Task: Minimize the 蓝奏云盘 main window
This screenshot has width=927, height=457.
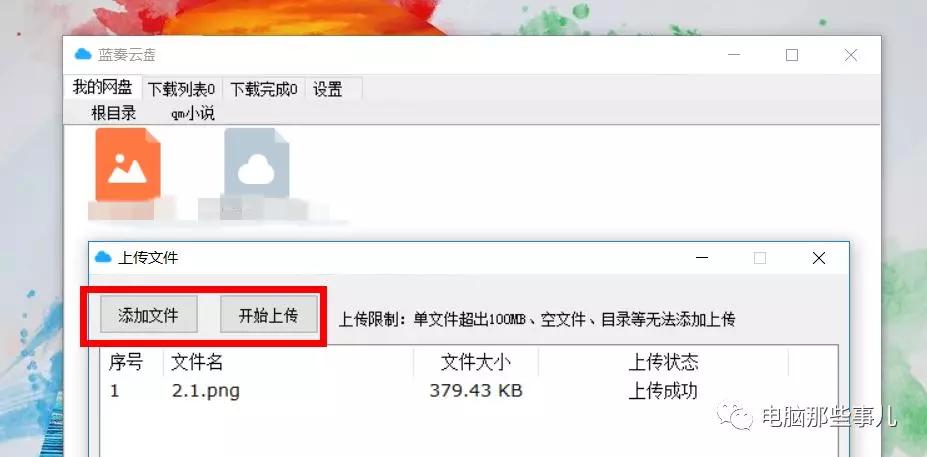Action: click(x=734, y=55)
